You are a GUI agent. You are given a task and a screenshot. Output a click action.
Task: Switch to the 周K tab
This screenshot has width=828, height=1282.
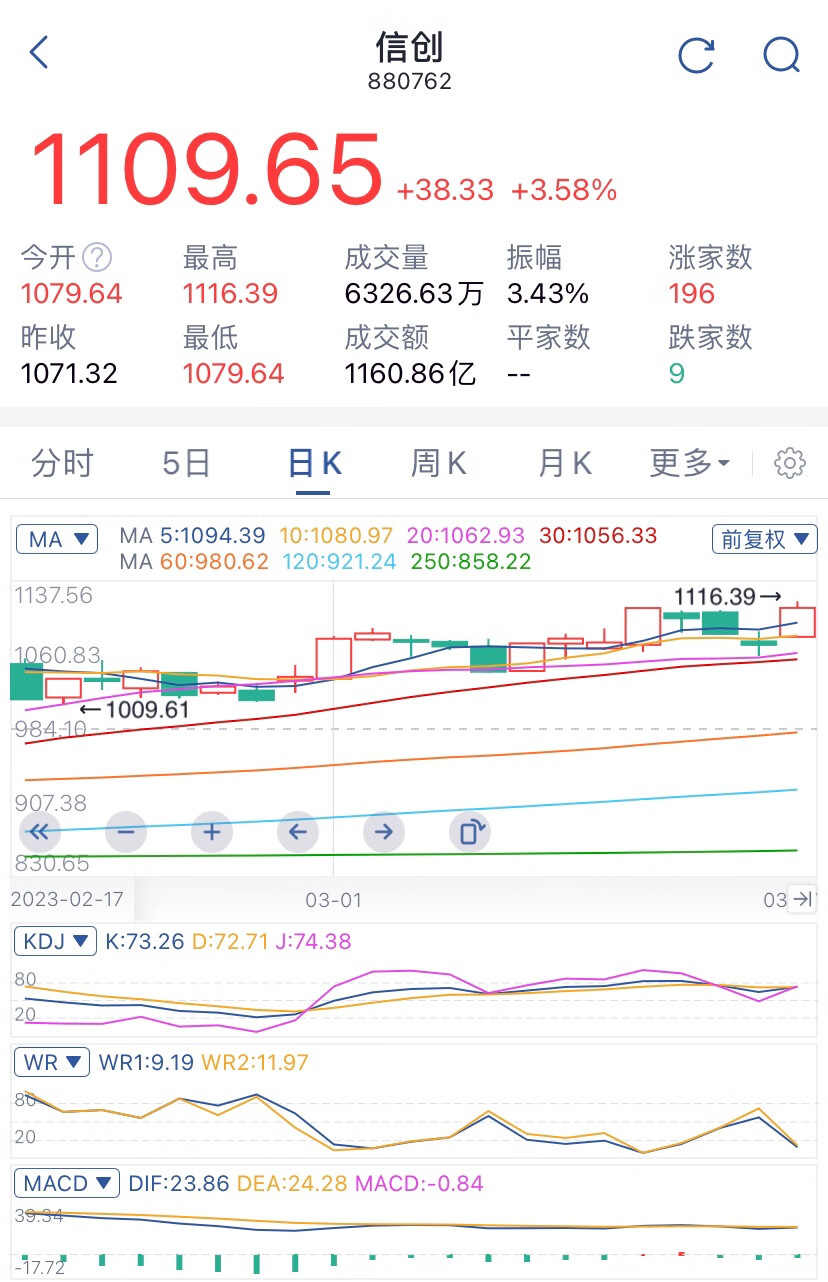point(438,463)
